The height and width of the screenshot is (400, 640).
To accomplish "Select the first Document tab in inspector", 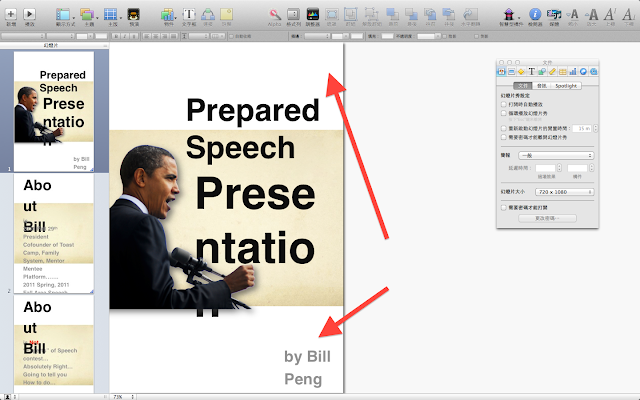I will 522,86.
